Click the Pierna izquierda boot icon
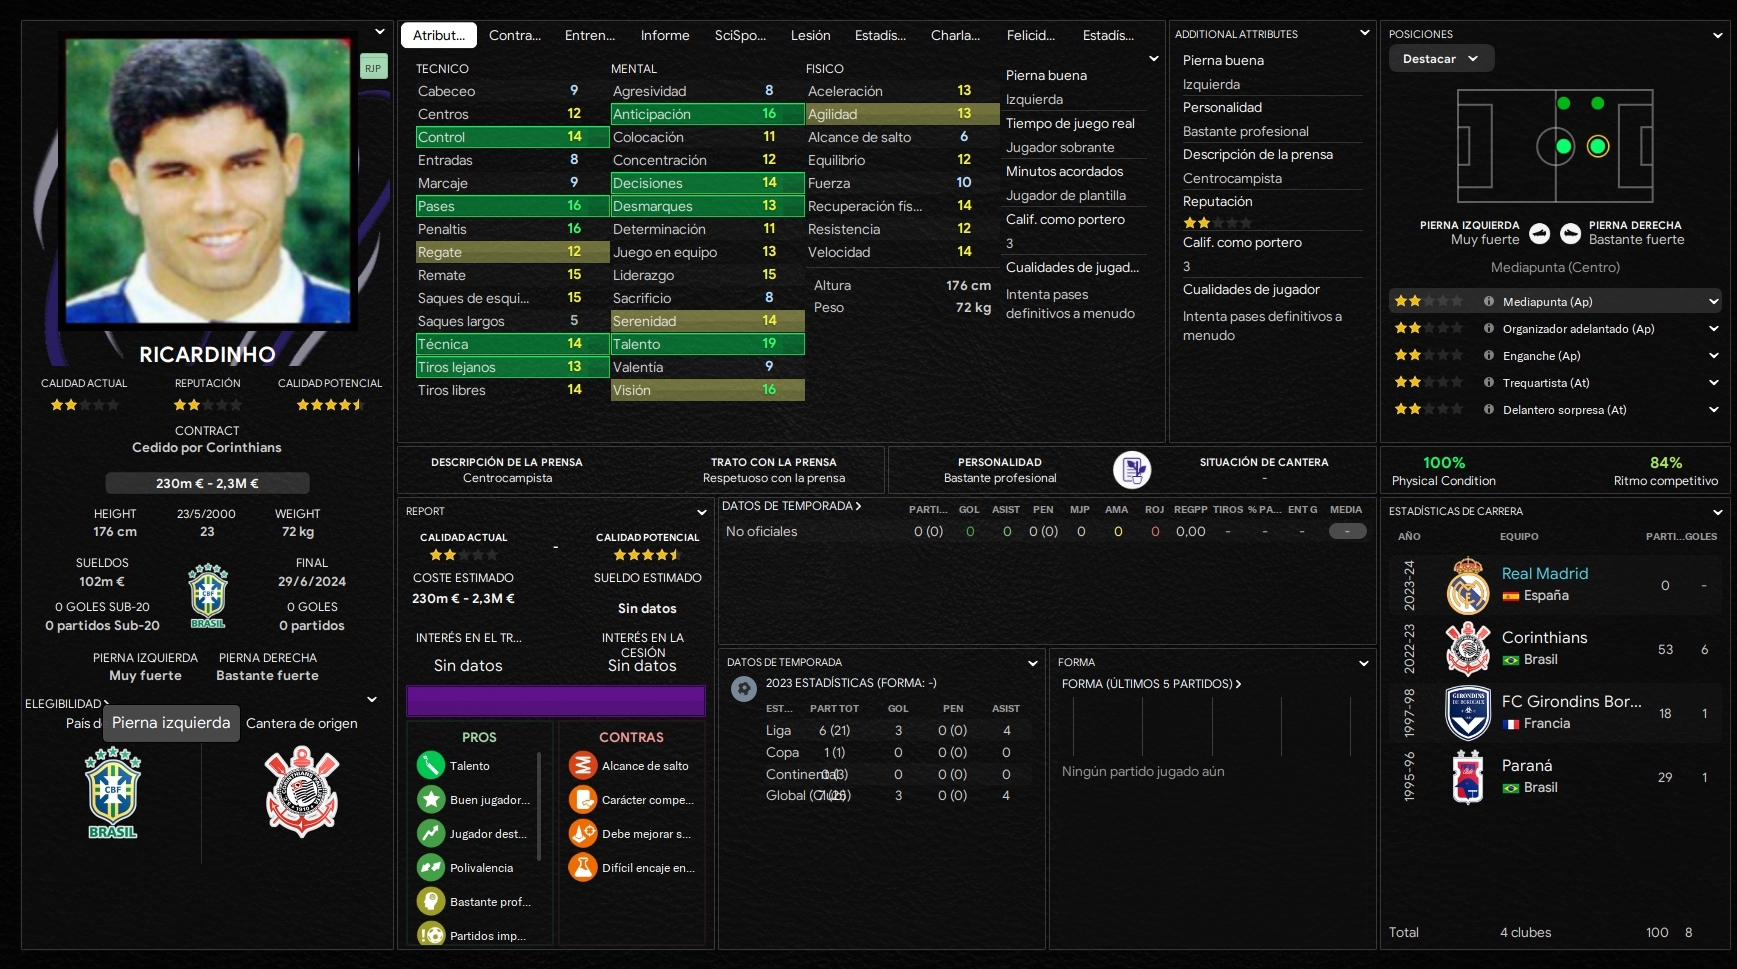The width and height of the screenshot is (1737, 969). click(x=1540, y=233)
